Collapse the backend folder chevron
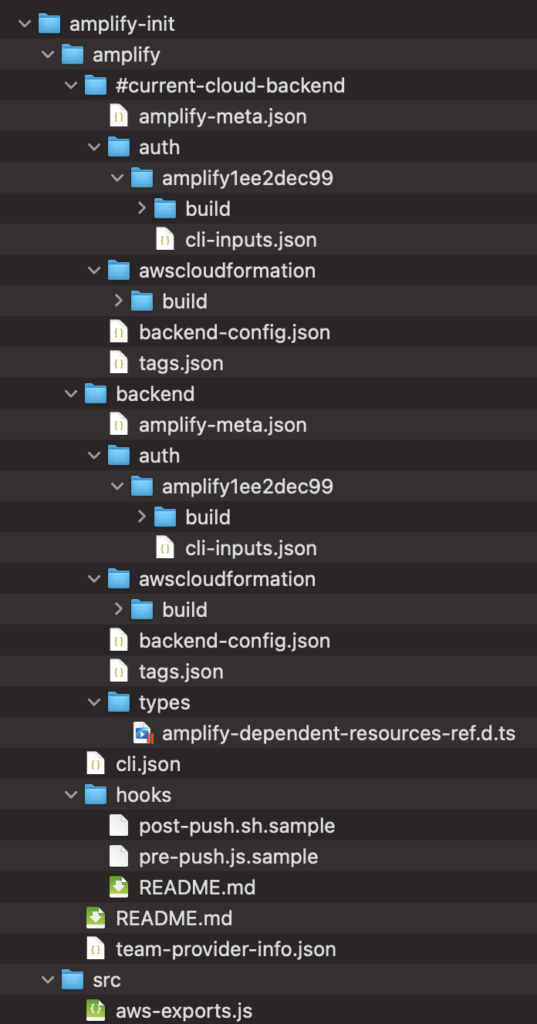The image size is (537, 1024). point(71,394)
